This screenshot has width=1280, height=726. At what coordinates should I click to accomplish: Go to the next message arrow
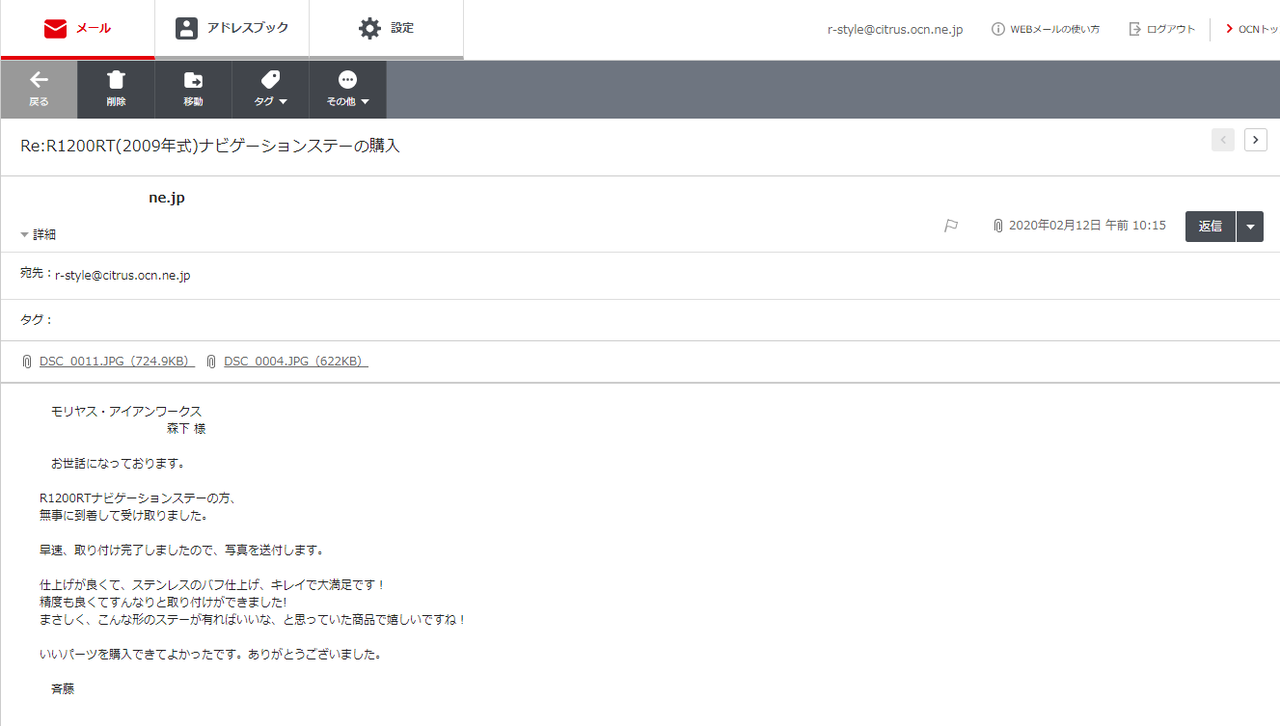pyautogui.click(x=1255, y=140)
